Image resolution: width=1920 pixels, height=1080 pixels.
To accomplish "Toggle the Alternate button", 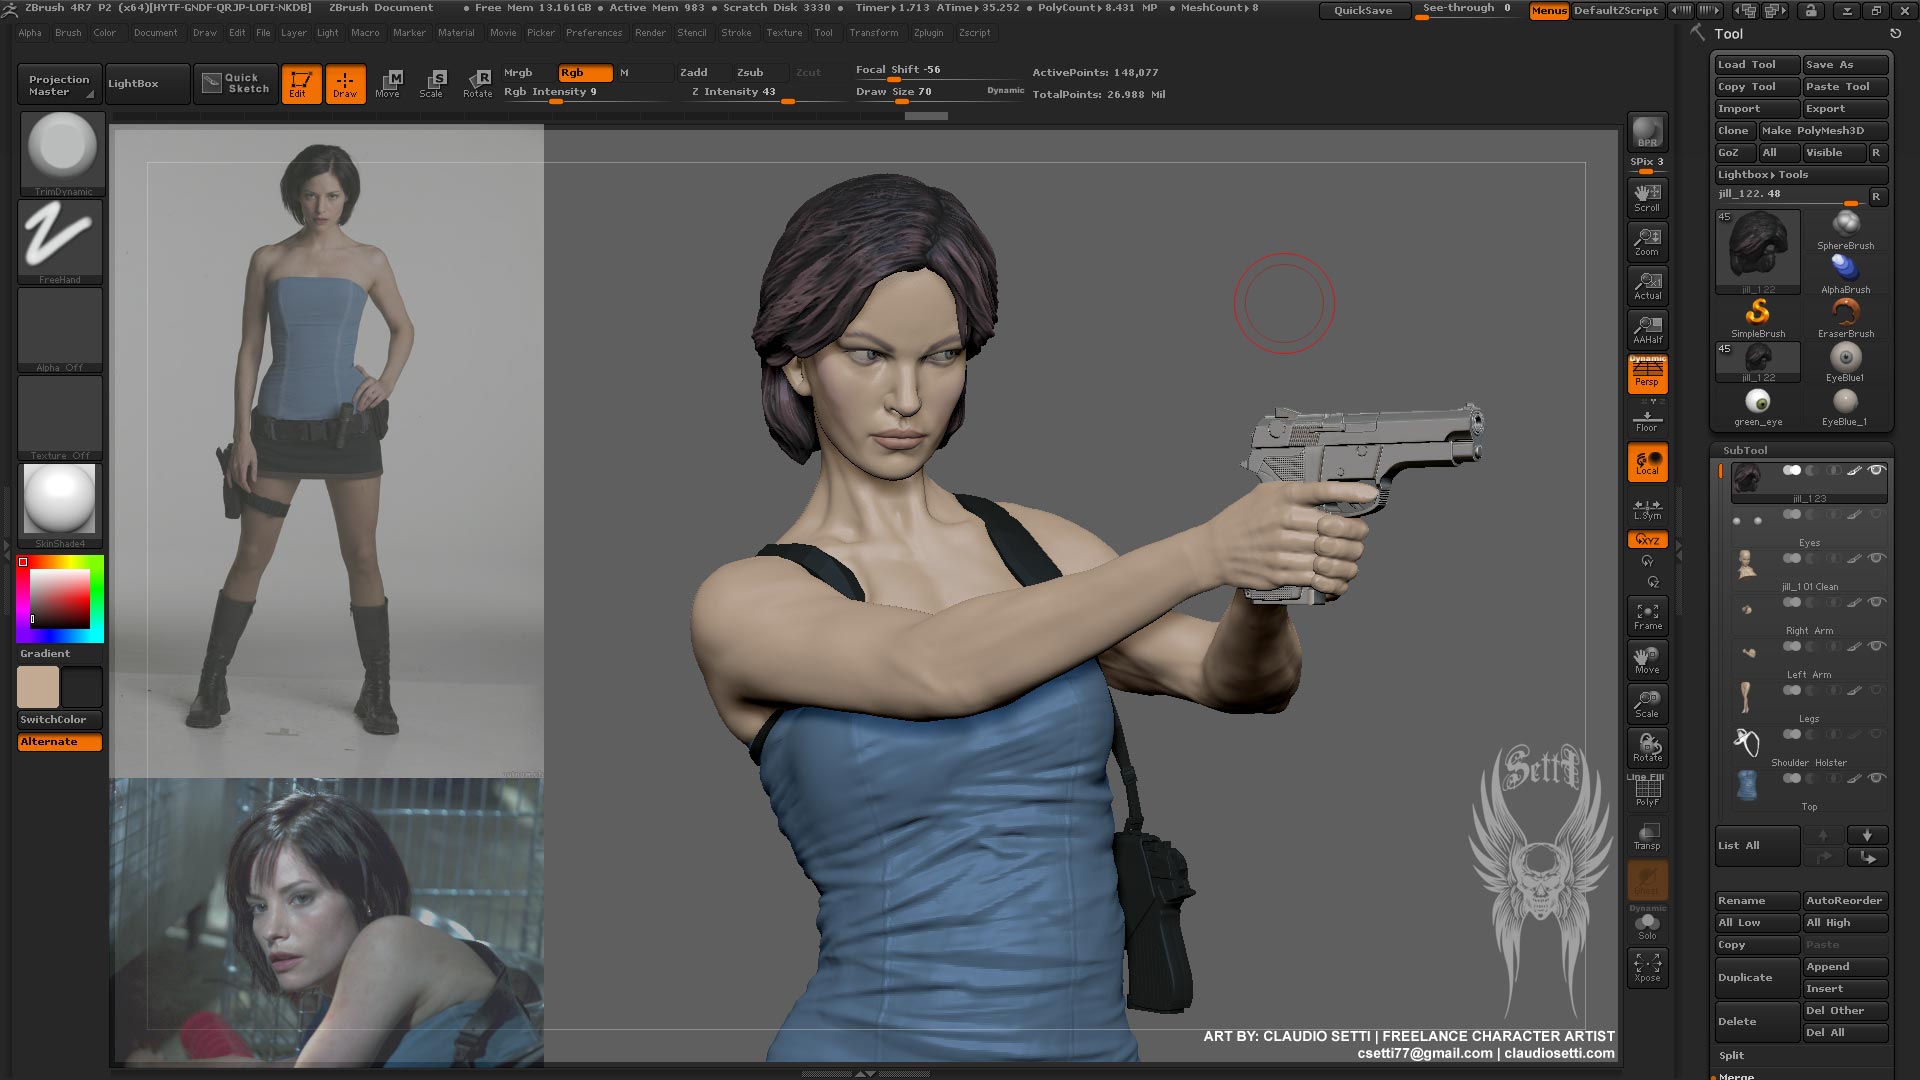I will point(61,742).
